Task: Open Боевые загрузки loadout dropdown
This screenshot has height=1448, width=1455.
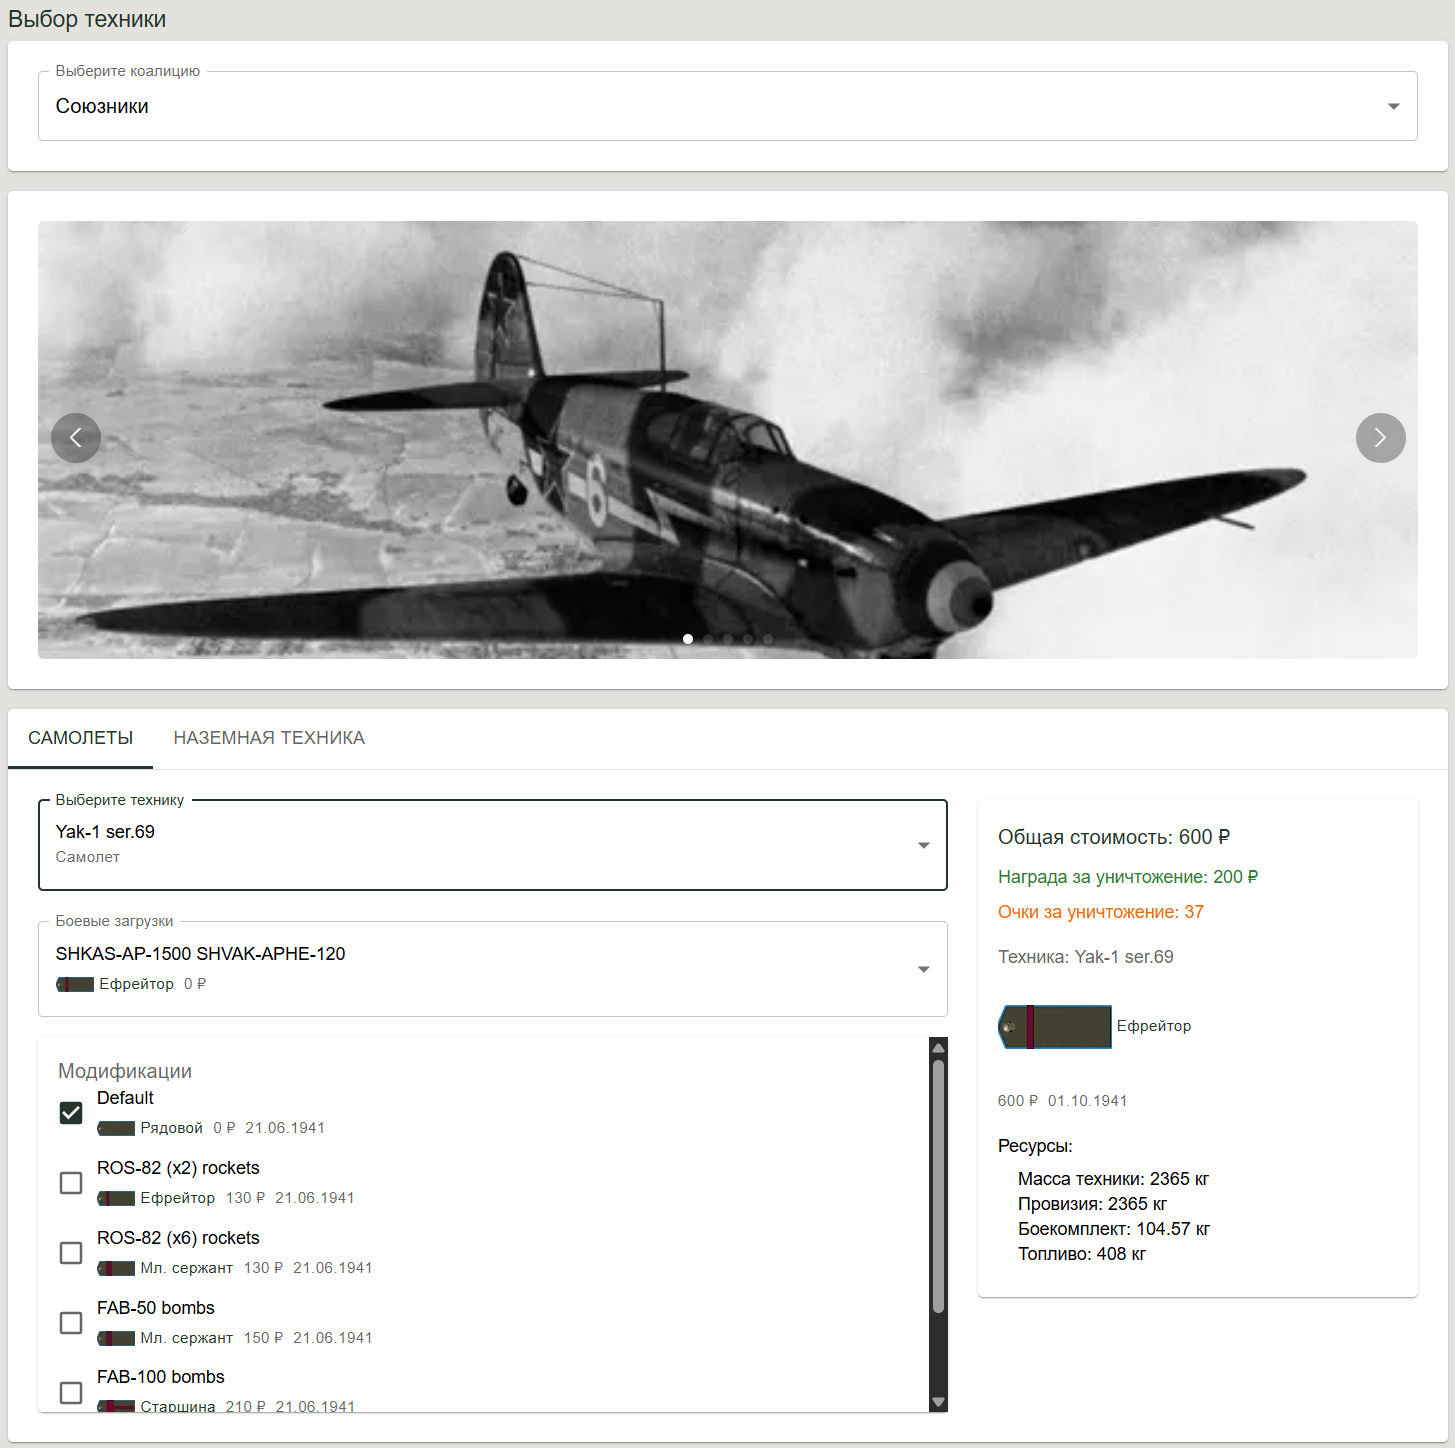Action: tap(493, 969)
